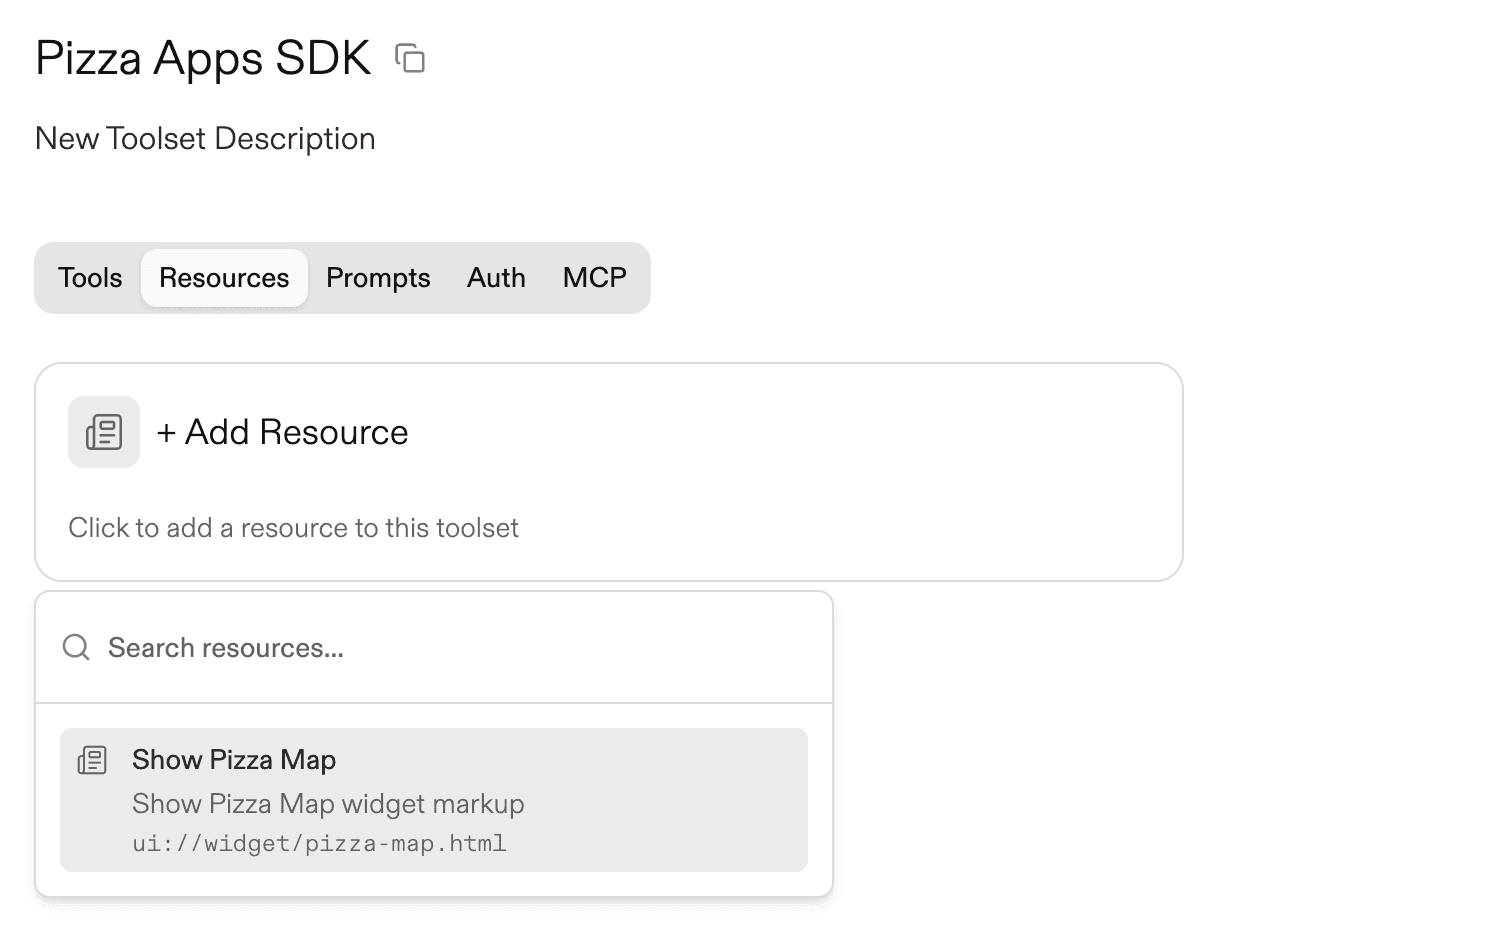This screenshot has width=1496, height=942.
Task: Click the resource document icon in Add Resource card
Action: click(103, 431)
